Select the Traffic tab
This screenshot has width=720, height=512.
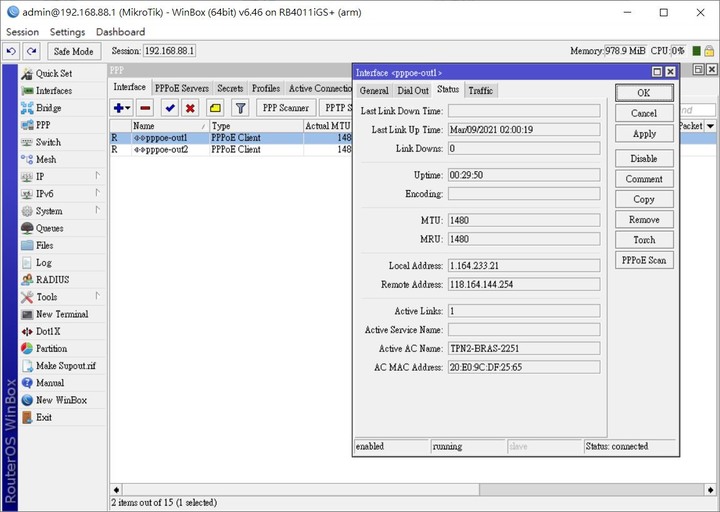click(480, 90)
